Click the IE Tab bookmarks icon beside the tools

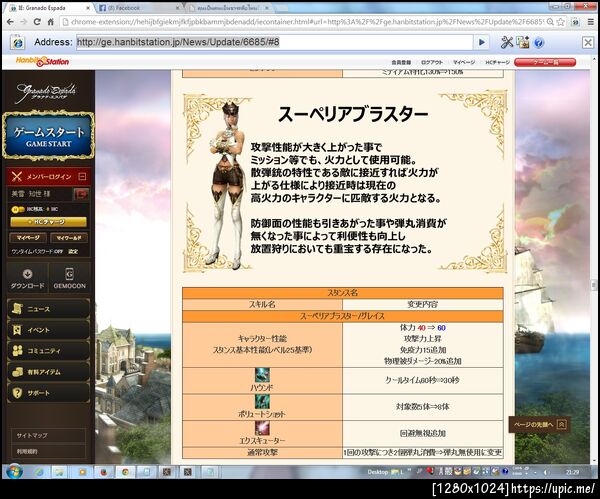[522, 42]
